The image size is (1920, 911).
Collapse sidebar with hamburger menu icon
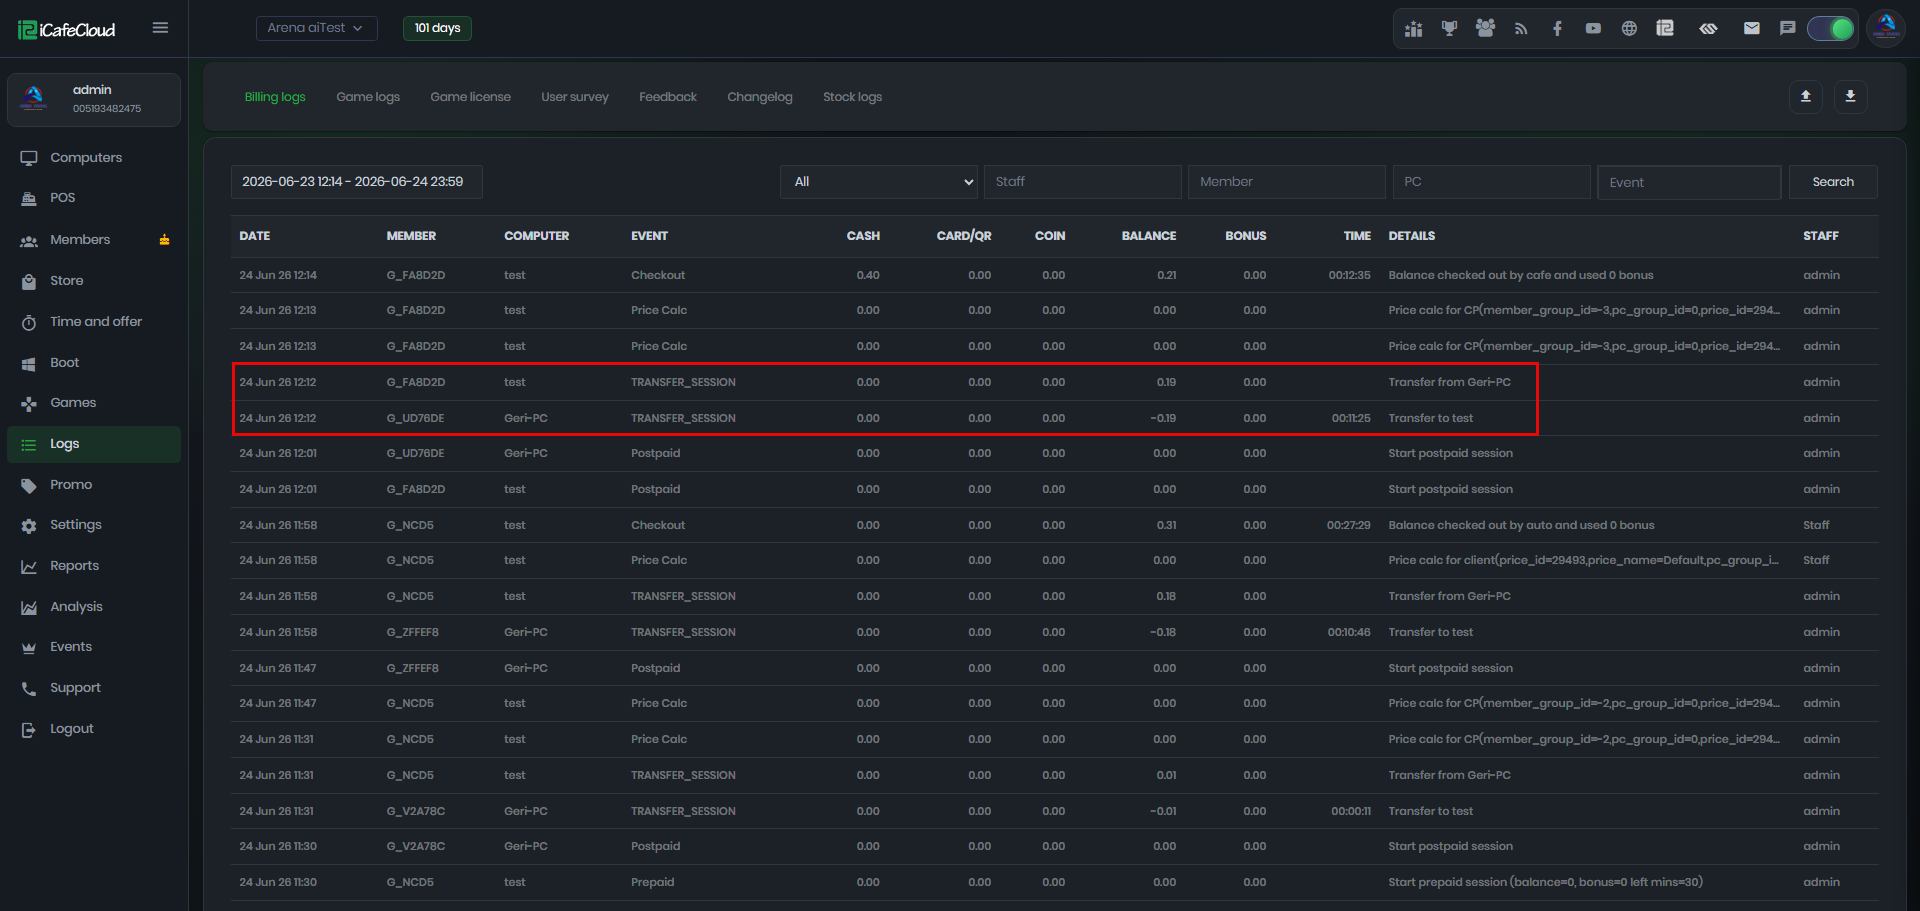pos(160,28)
